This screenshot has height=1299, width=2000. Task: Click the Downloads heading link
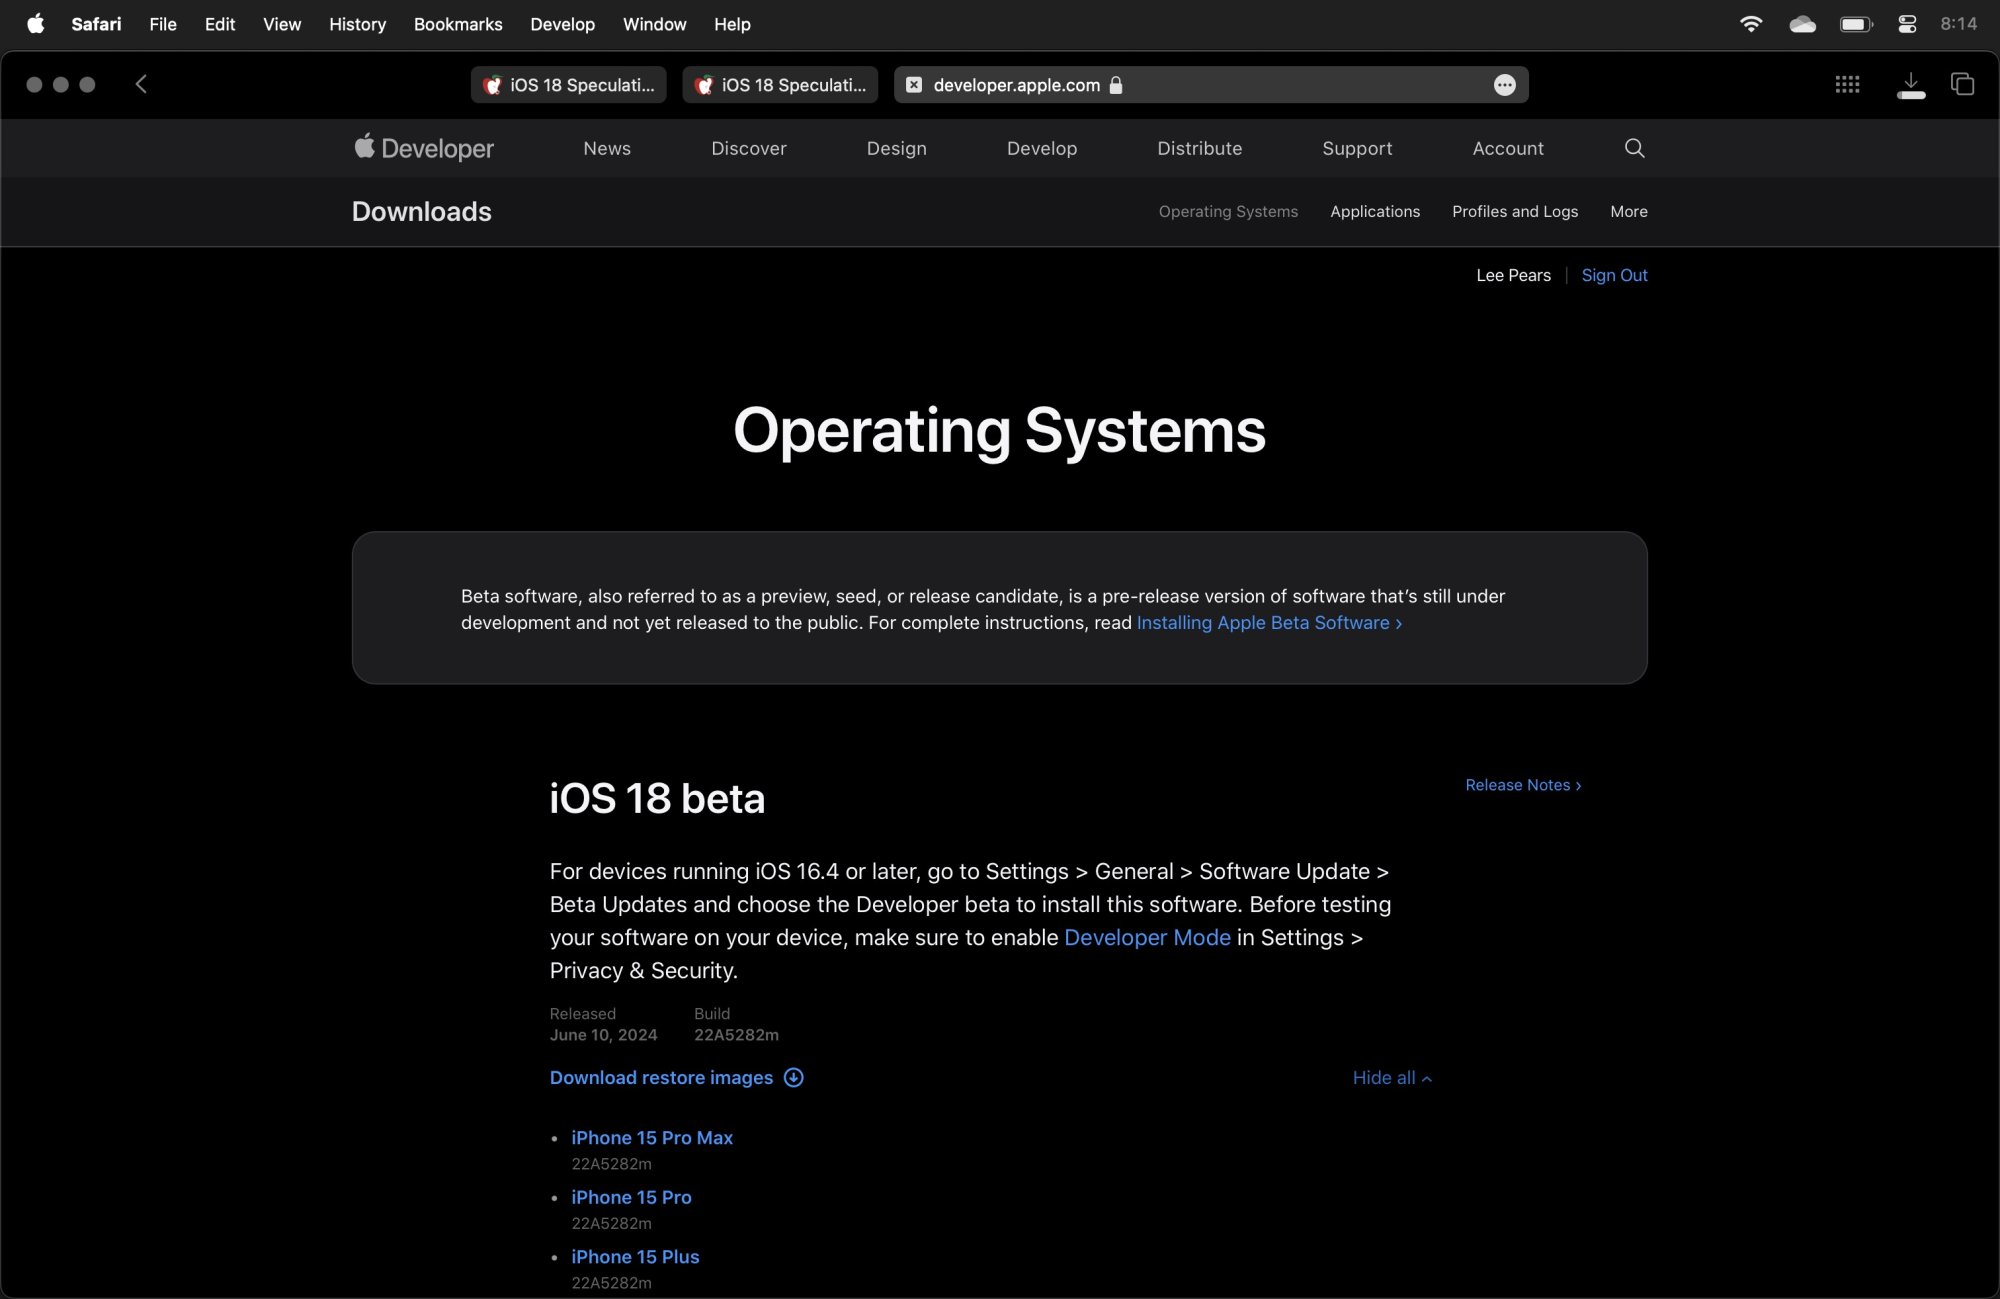(x=422, y=211)
